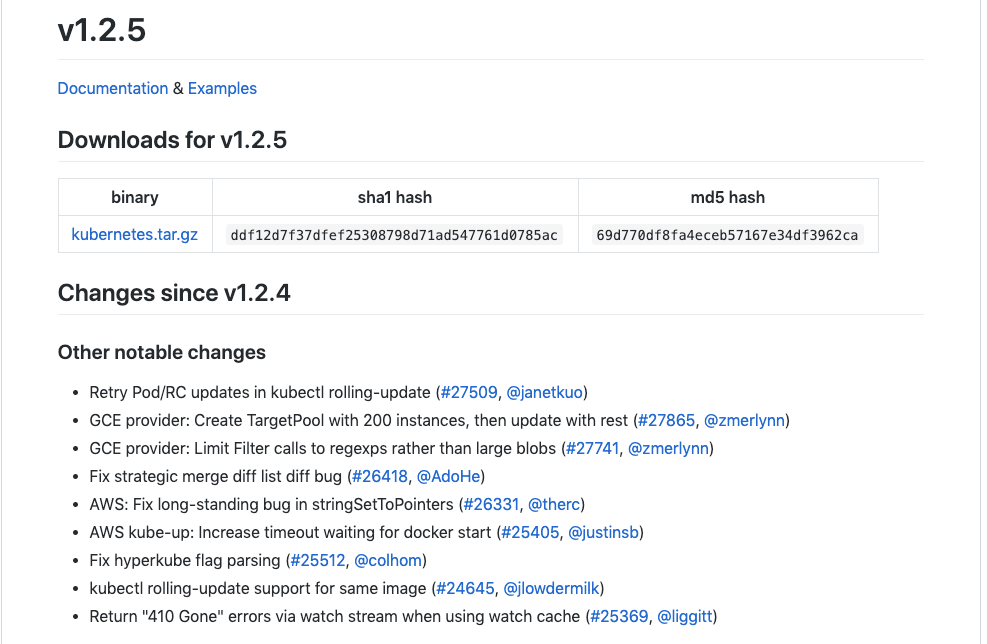Visit @liggitt profile link
This screenshot has width=987, height=644.
point(685,616)
